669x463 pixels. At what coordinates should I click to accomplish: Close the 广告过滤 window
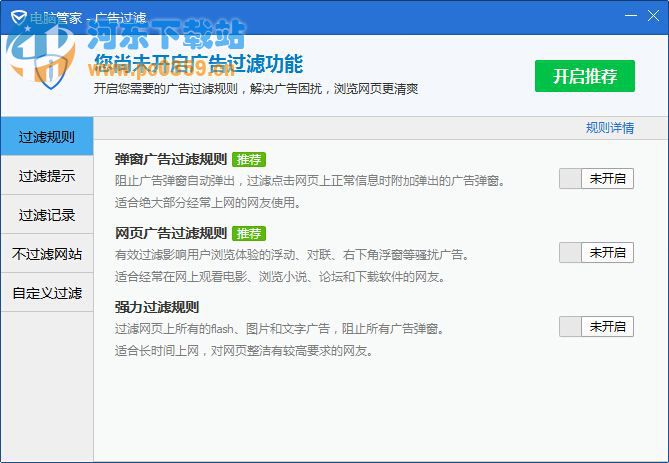652,17
